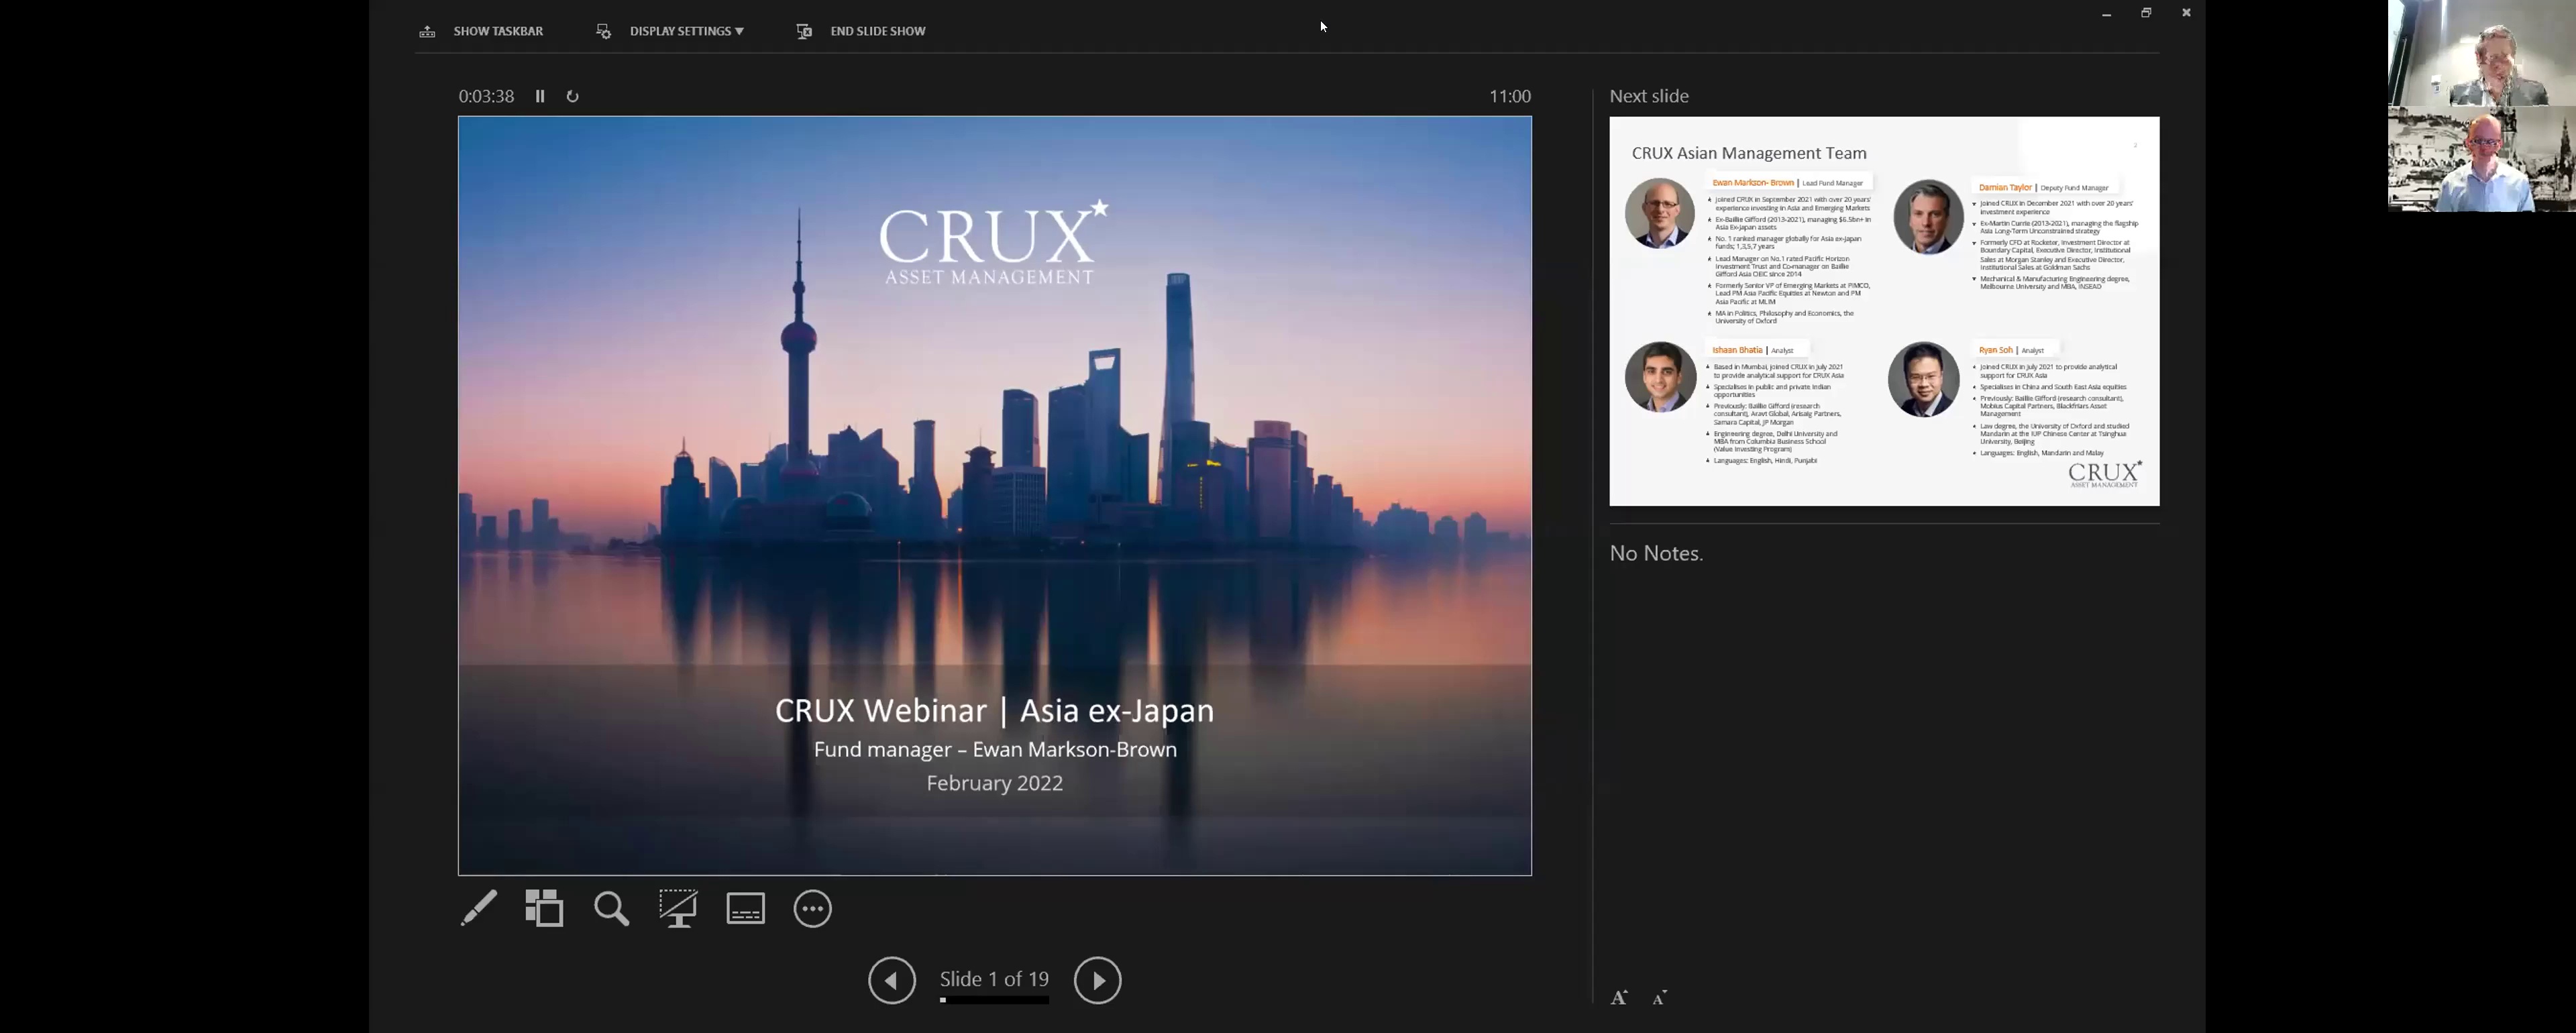Close the presenter view window
This screenshot has height=1033, width=2576.
2186,13
